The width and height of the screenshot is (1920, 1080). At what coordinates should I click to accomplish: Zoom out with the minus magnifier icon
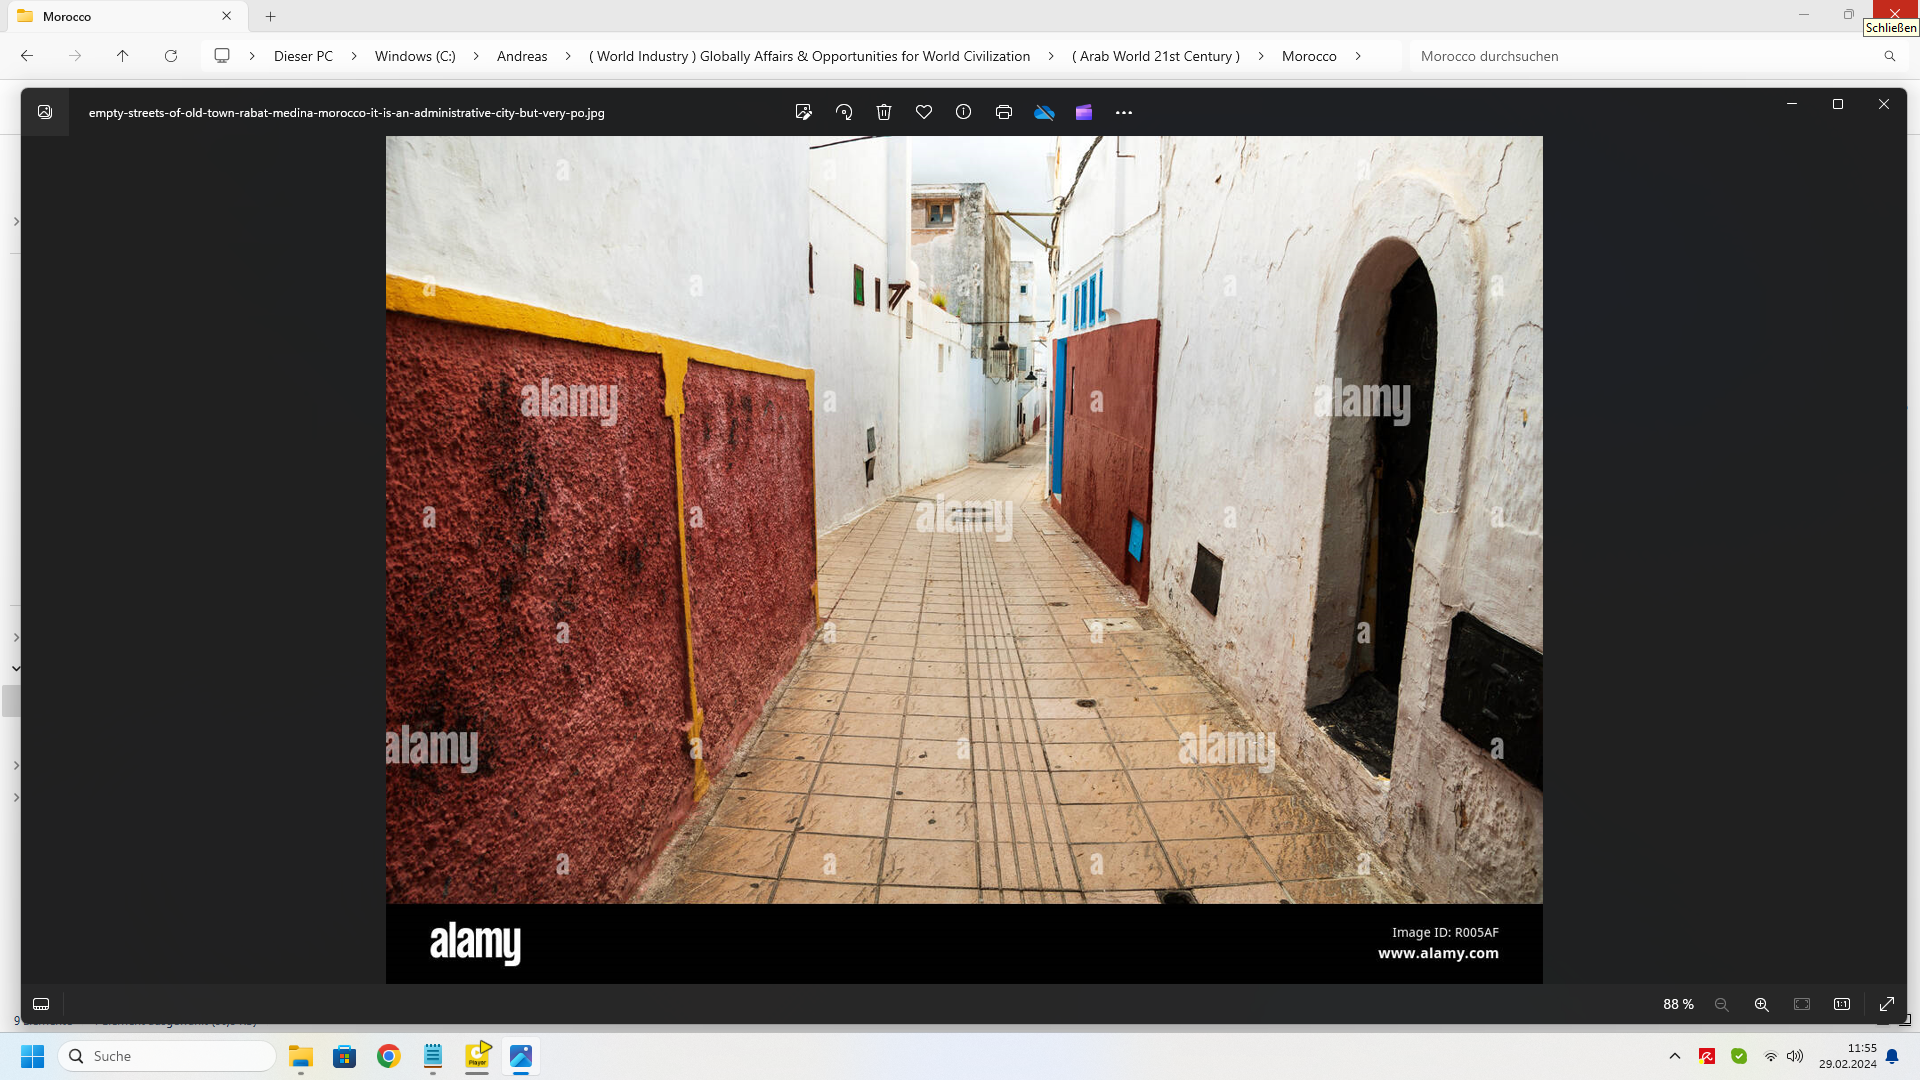pyautogui.click(x=1721, y=1004)
